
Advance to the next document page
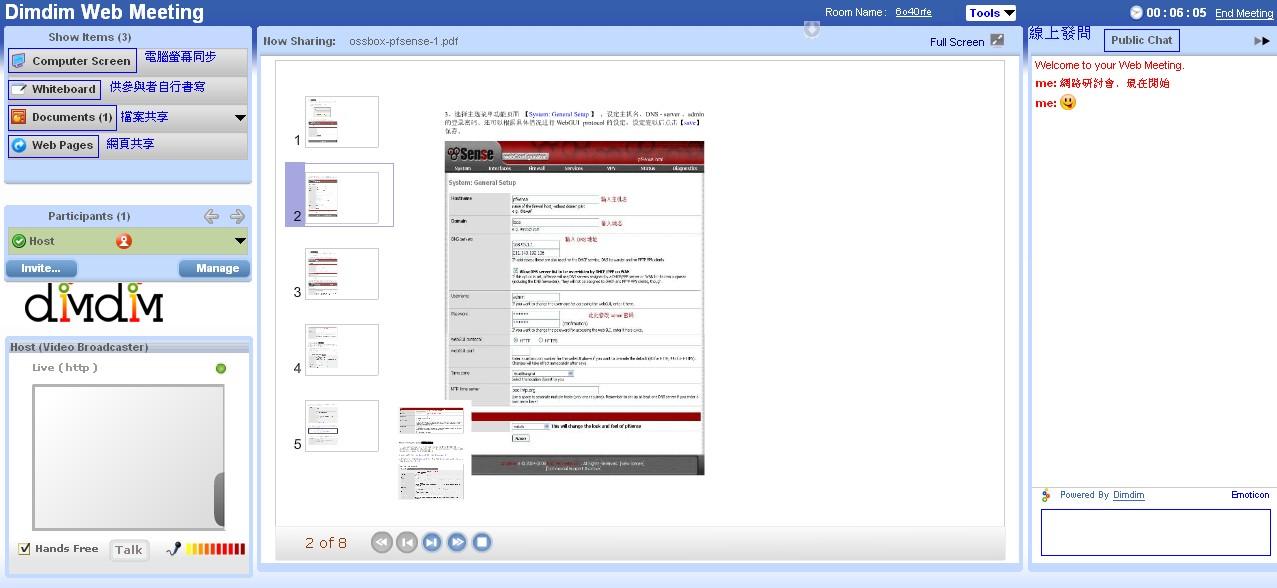[x=431, y=542]
